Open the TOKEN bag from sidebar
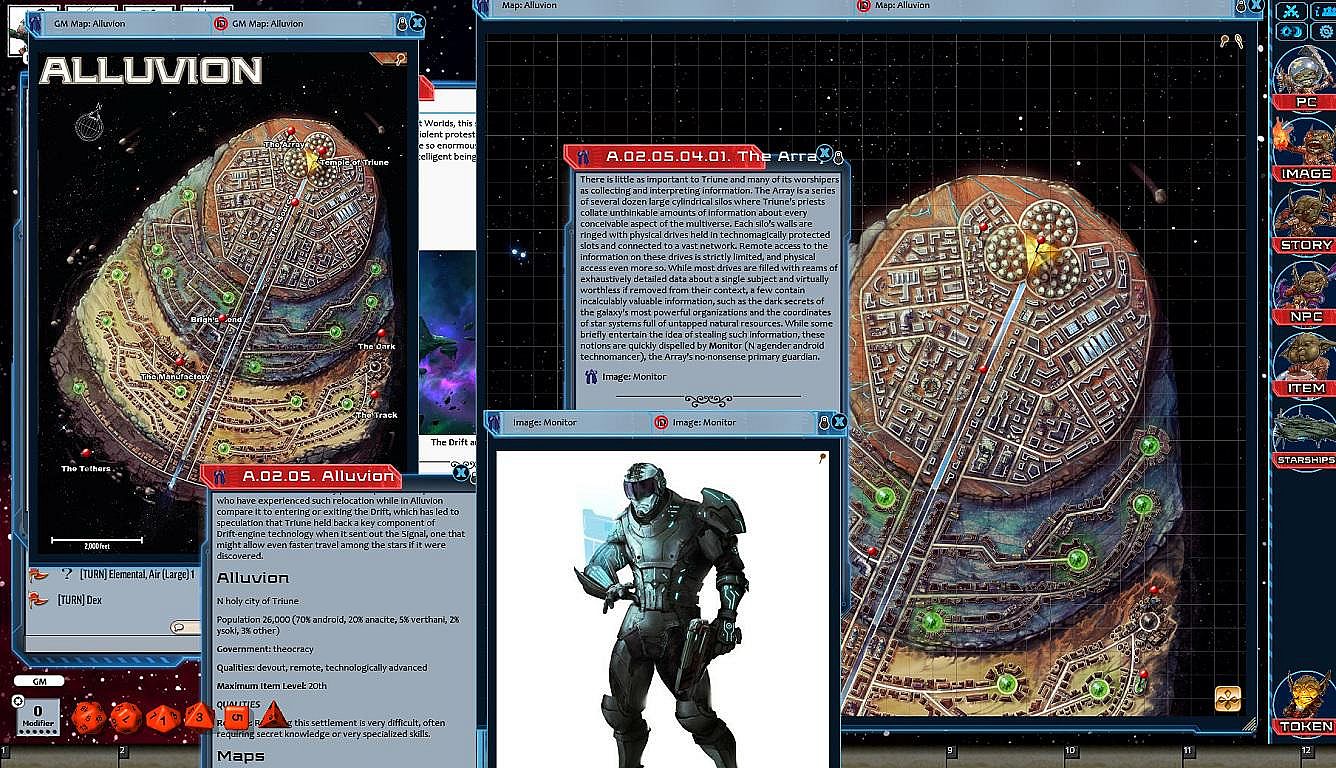 (x=1305, y=703)
